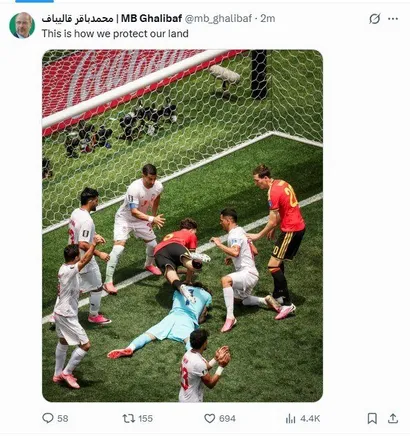Click the tweet text about protecting land

tap(115, 34)
